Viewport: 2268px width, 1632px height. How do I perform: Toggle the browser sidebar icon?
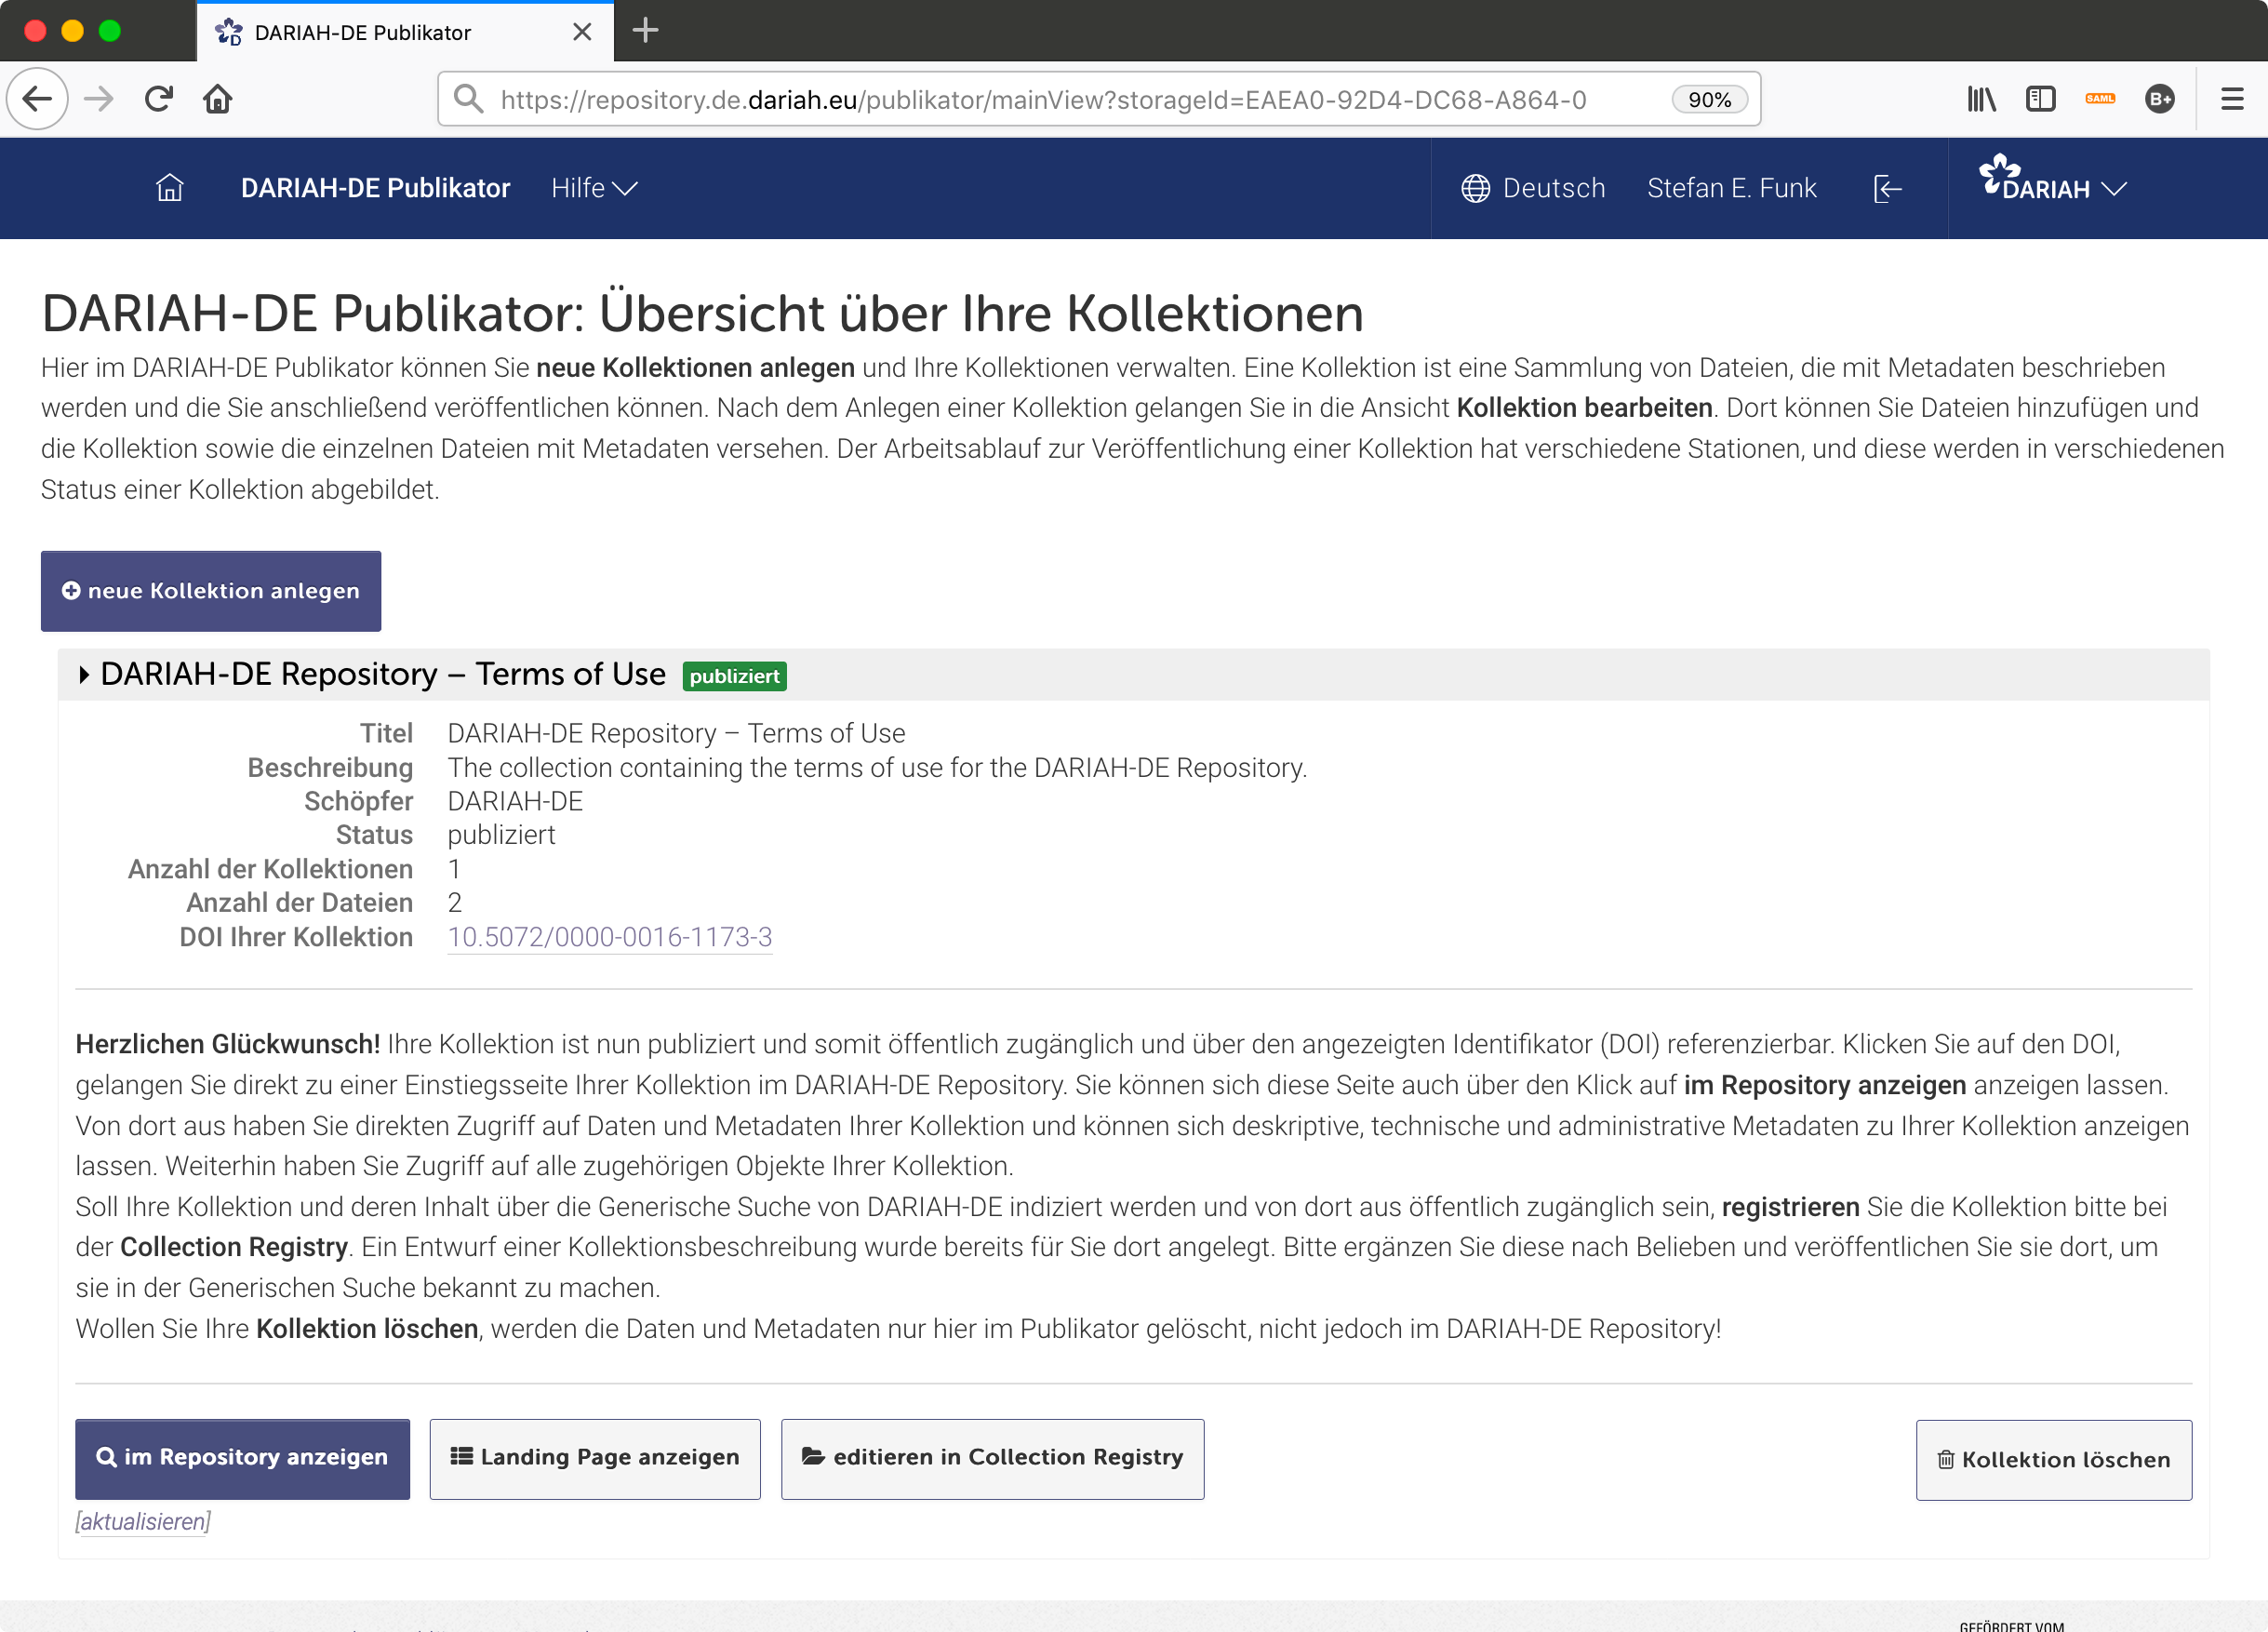pos(2041,98)
